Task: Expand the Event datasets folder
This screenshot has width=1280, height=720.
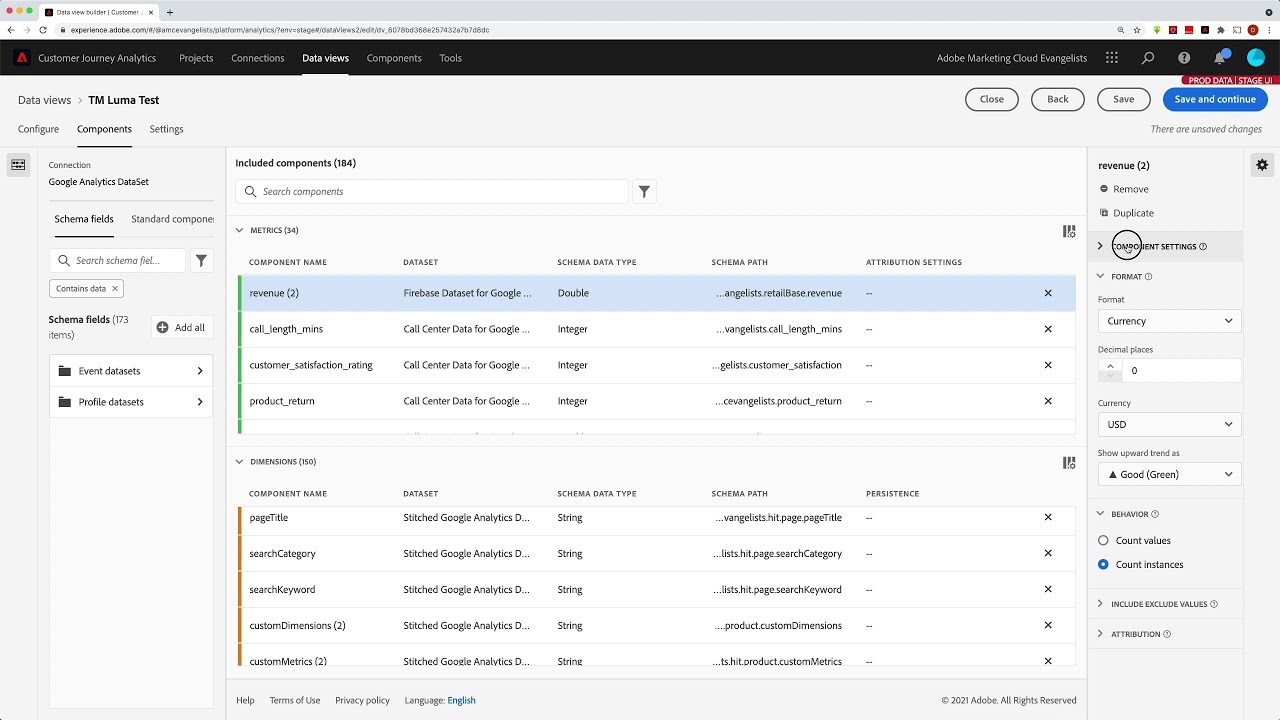Action: pyautogui.click(x=132, y=371)
